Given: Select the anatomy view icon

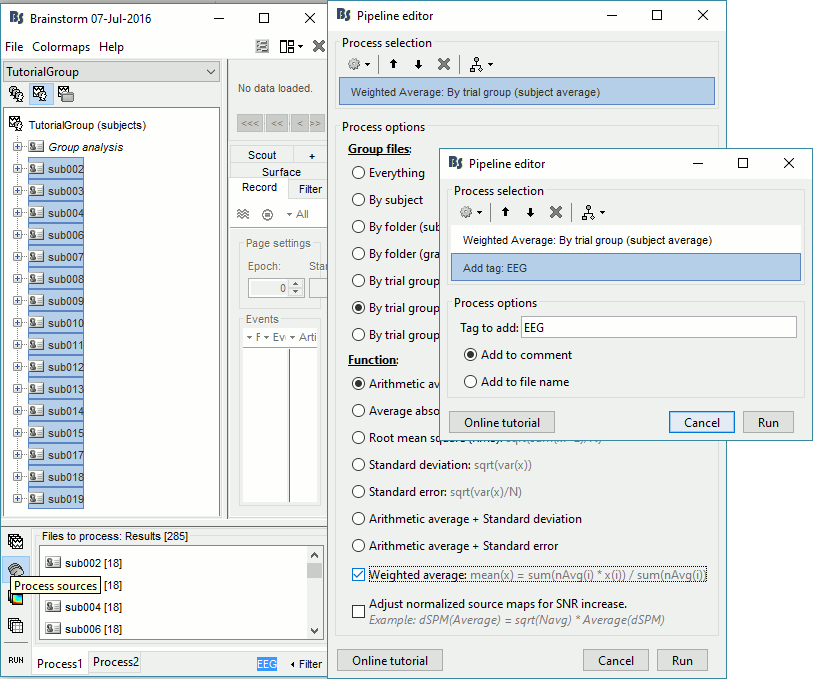Looking at the screenshot, I should [16, 95].
